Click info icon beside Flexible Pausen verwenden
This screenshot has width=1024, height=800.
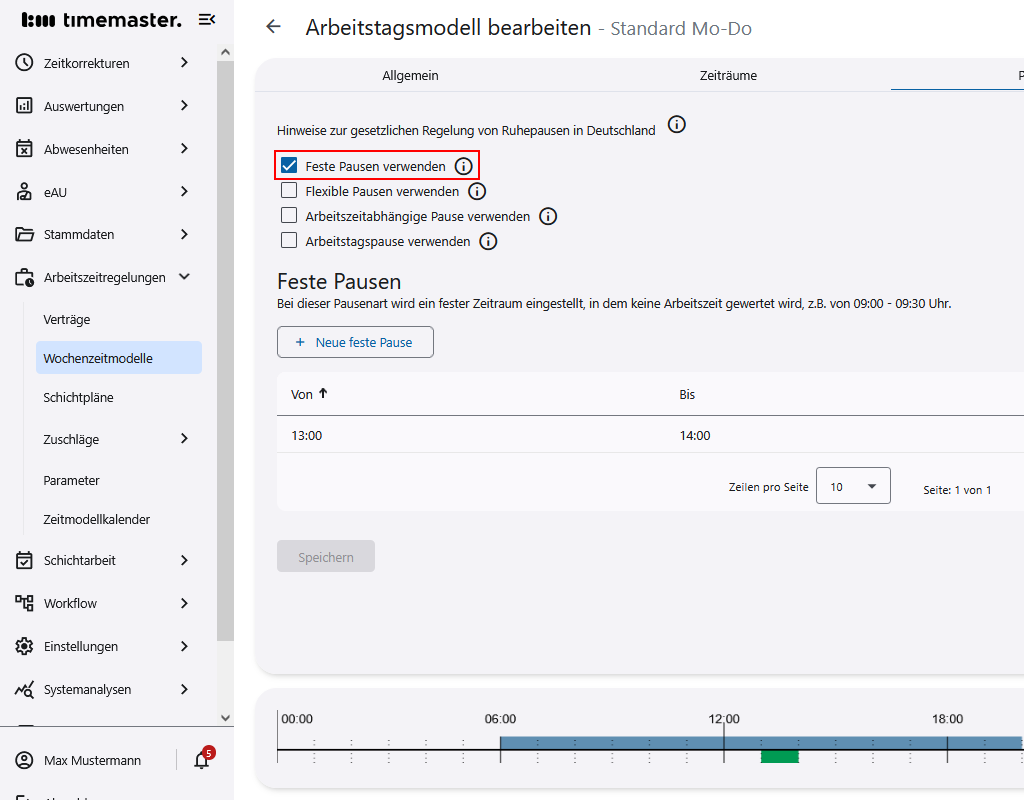477,191
